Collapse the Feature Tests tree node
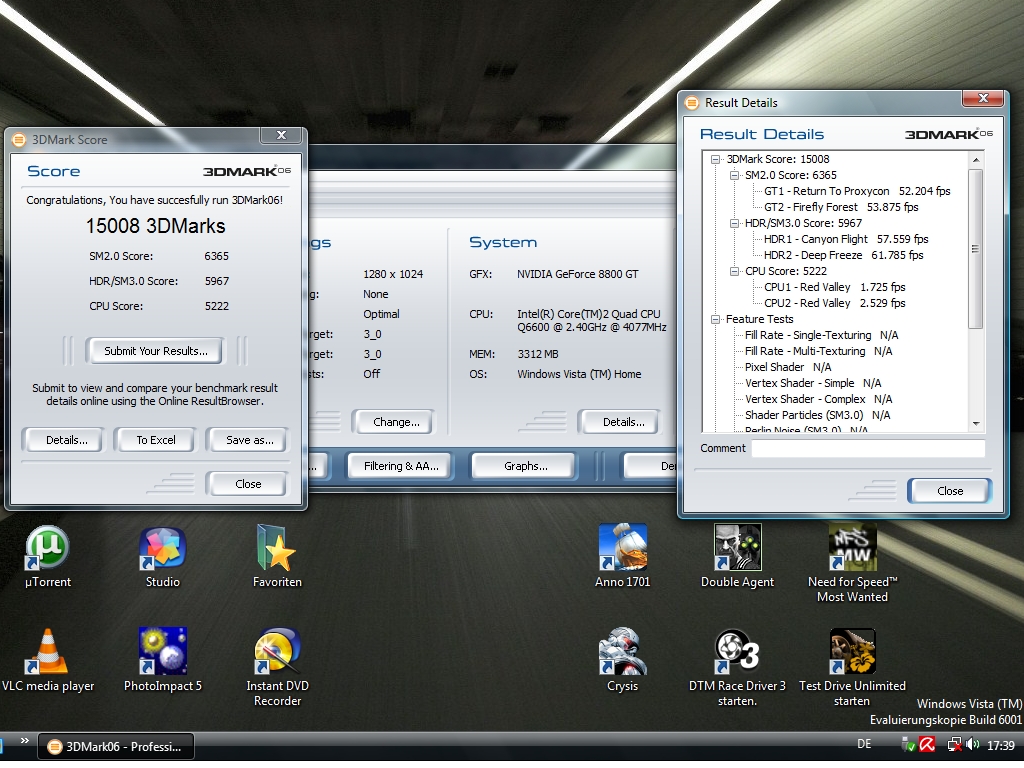Viewport: 1024px width, 768px height. click(x=716, y=319)
